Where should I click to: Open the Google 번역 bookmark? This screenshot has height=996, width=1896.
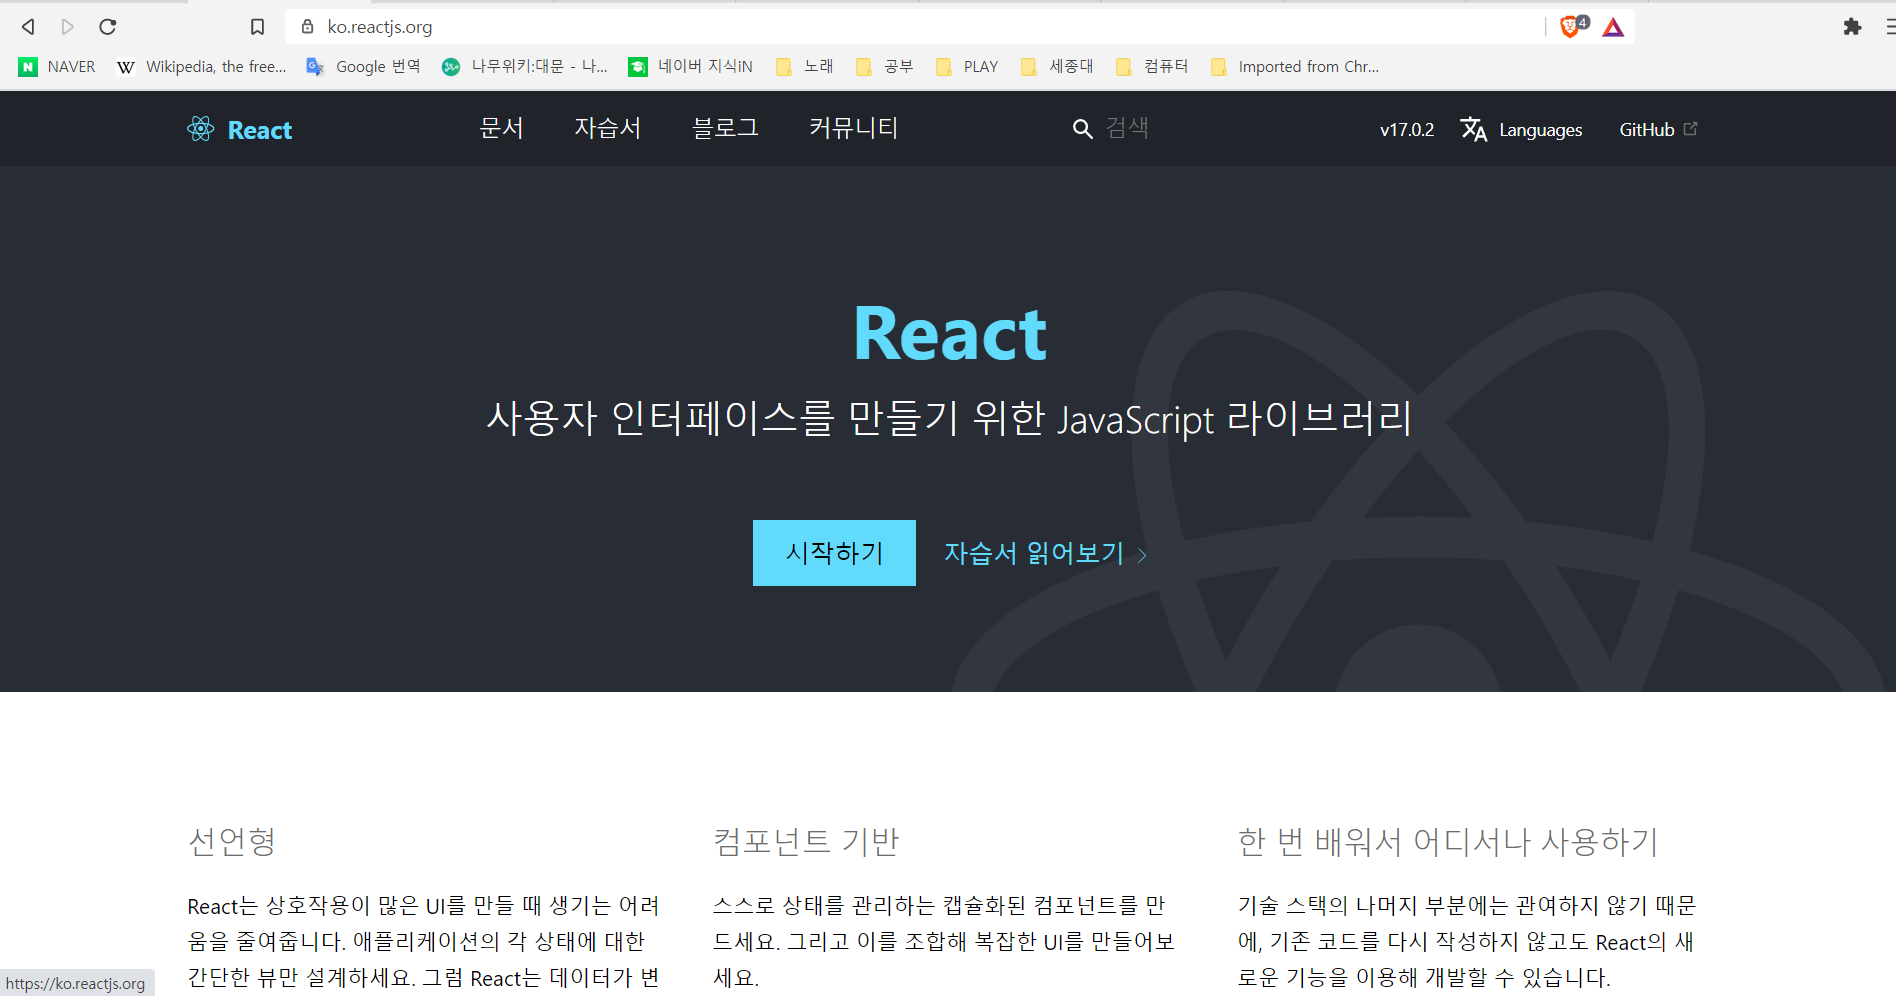coord(363,67)
